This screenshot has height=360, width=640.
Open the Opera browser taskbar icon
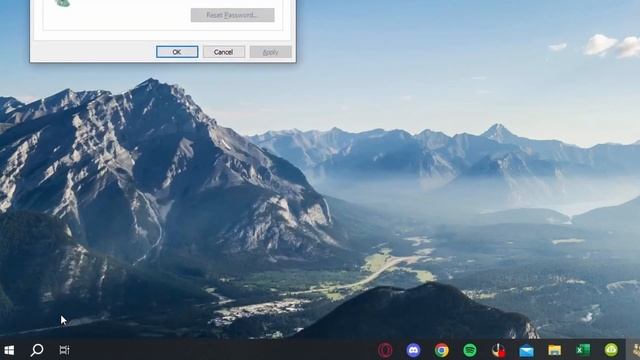click(x=385, y=350)
